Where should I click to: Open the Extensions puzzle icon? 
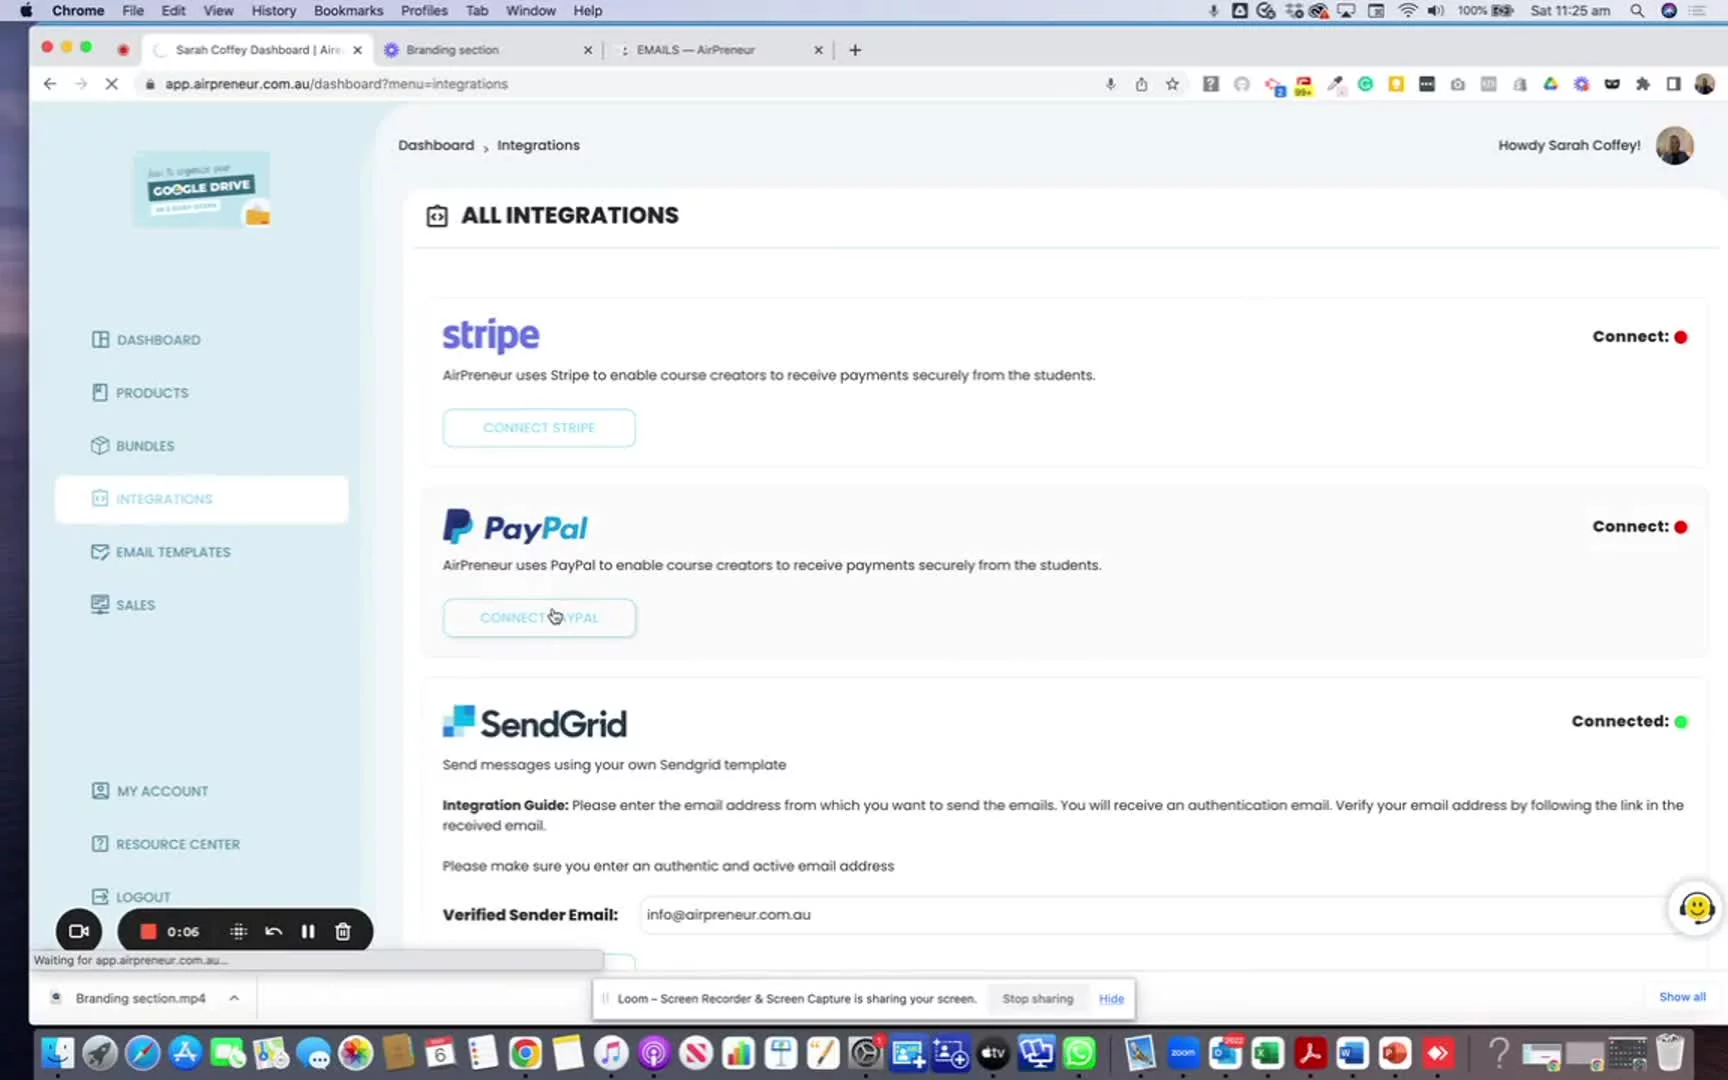(1642, 84)
